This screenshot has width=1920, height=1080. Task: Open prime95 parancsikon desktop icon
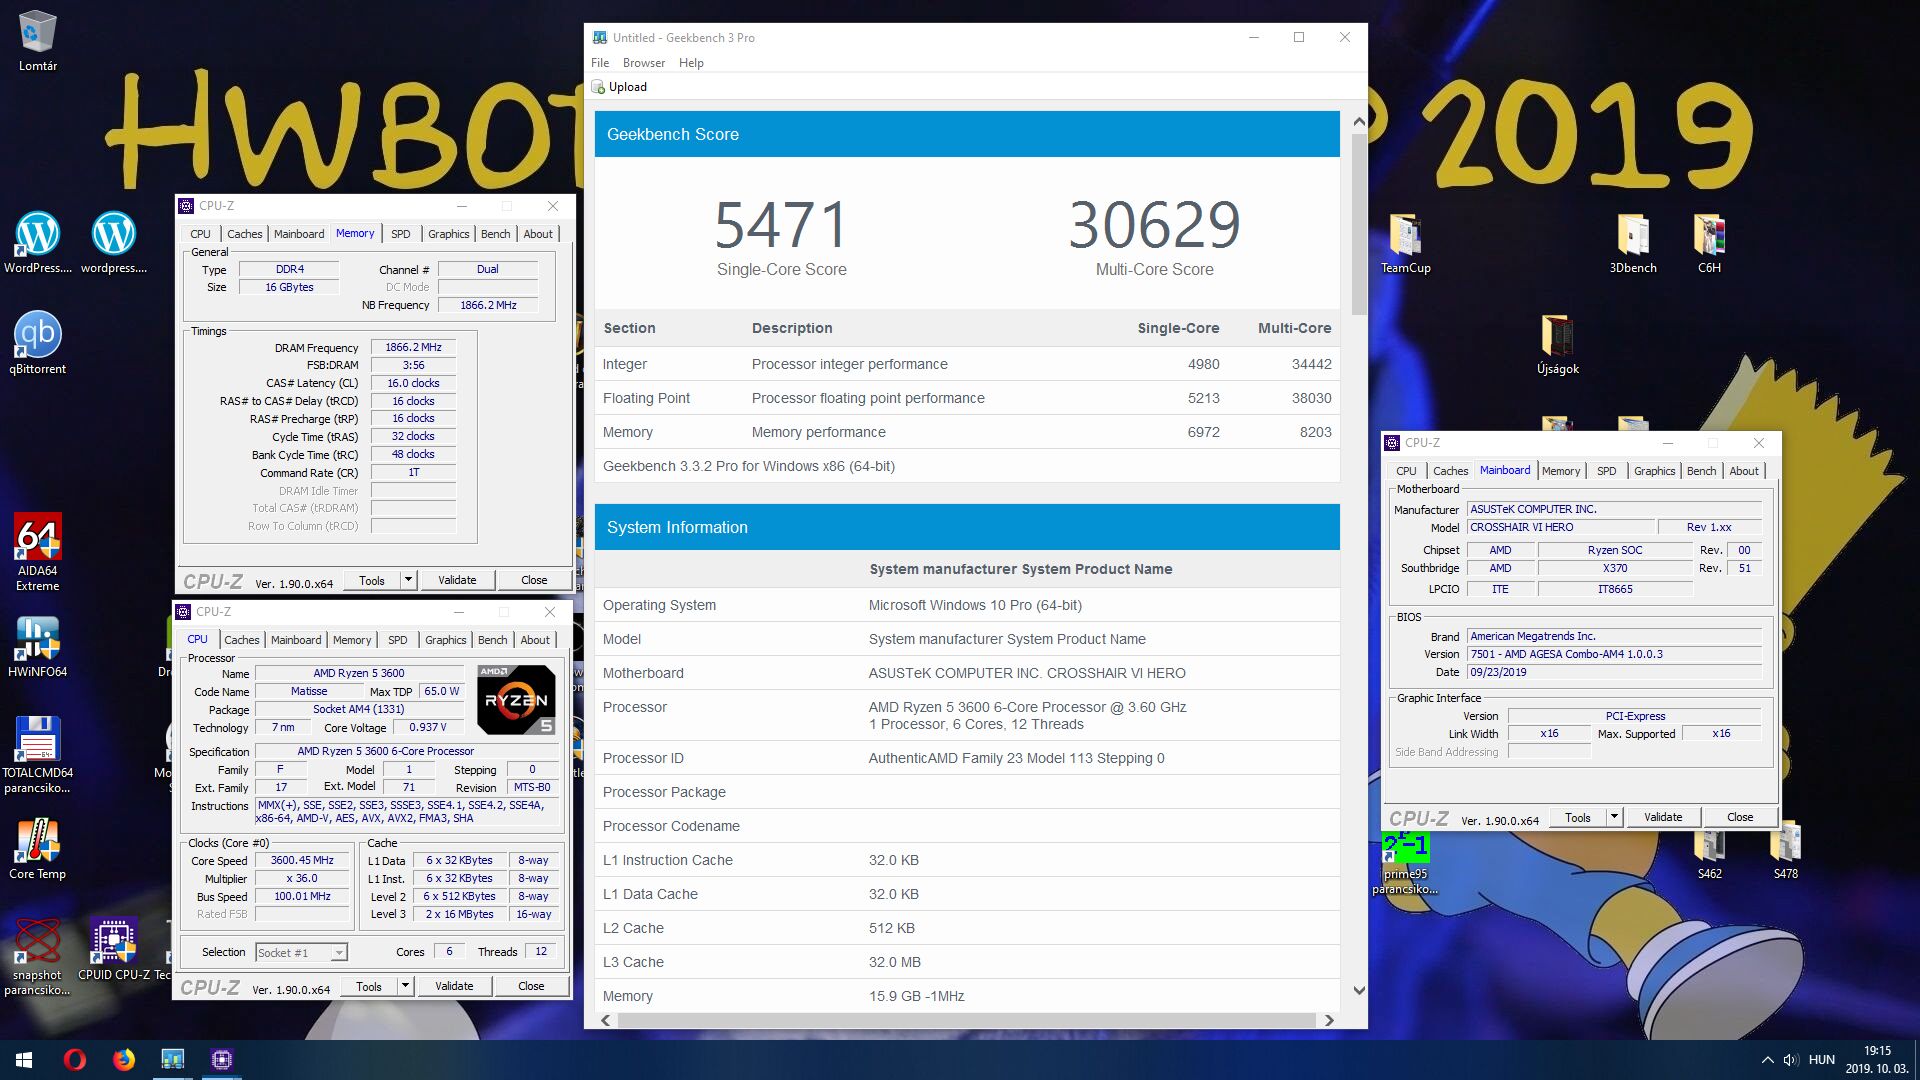[x=1405, y=863]
